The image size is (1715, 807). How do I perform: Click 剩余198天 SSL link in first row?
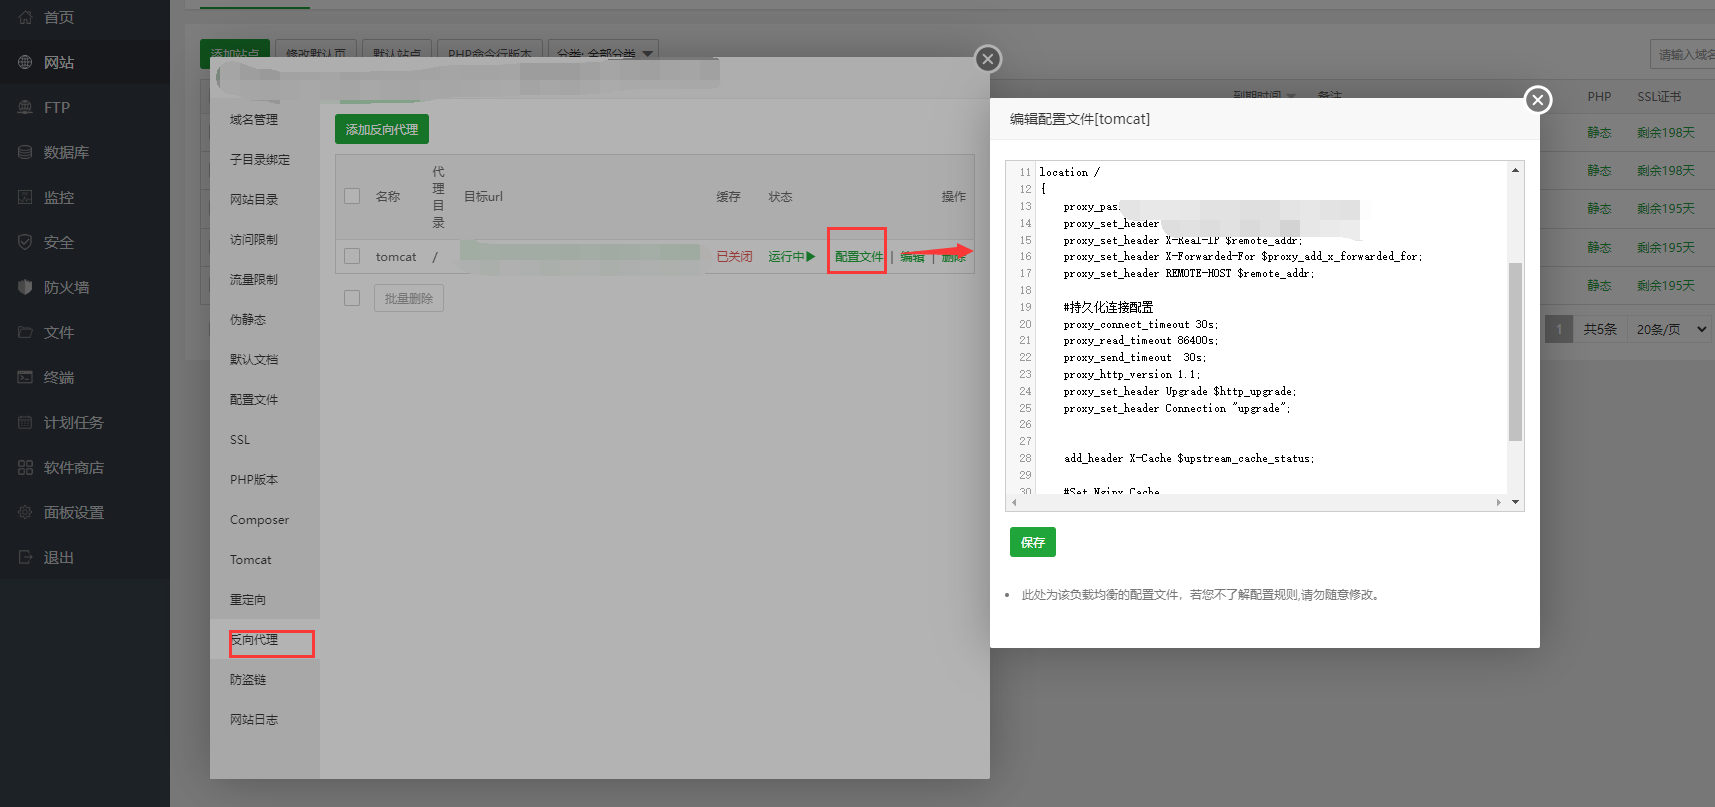tap(1666, 132)
